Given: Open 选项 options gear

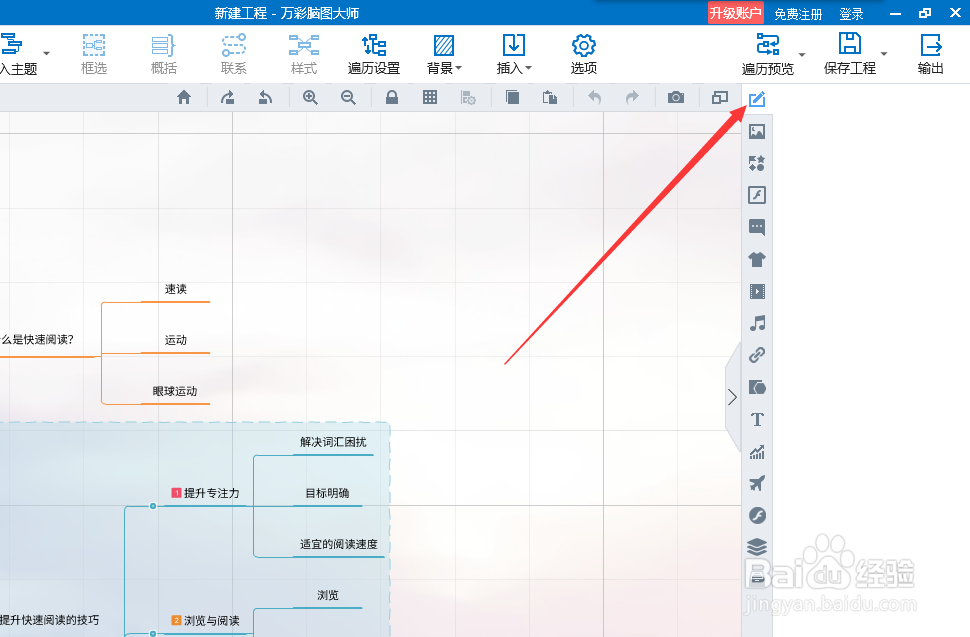Looking at the screenshot, I should coord(583,54).
